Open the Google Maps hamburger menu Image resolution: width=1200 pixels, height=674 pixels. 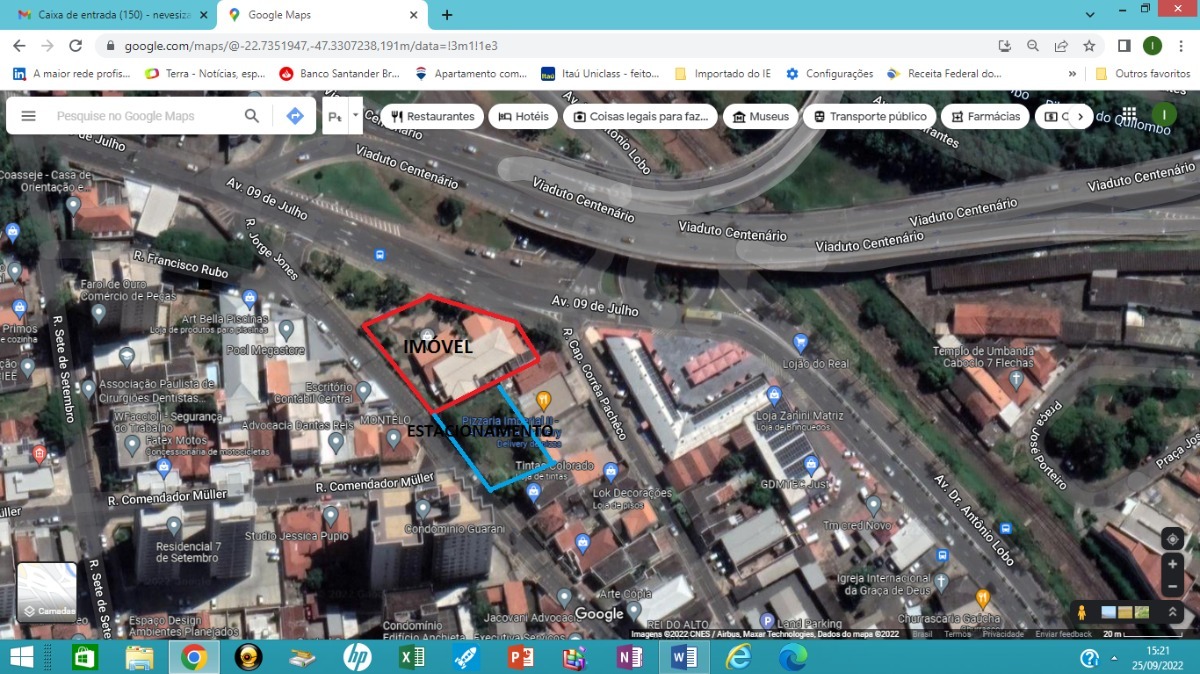click(28, 116)
